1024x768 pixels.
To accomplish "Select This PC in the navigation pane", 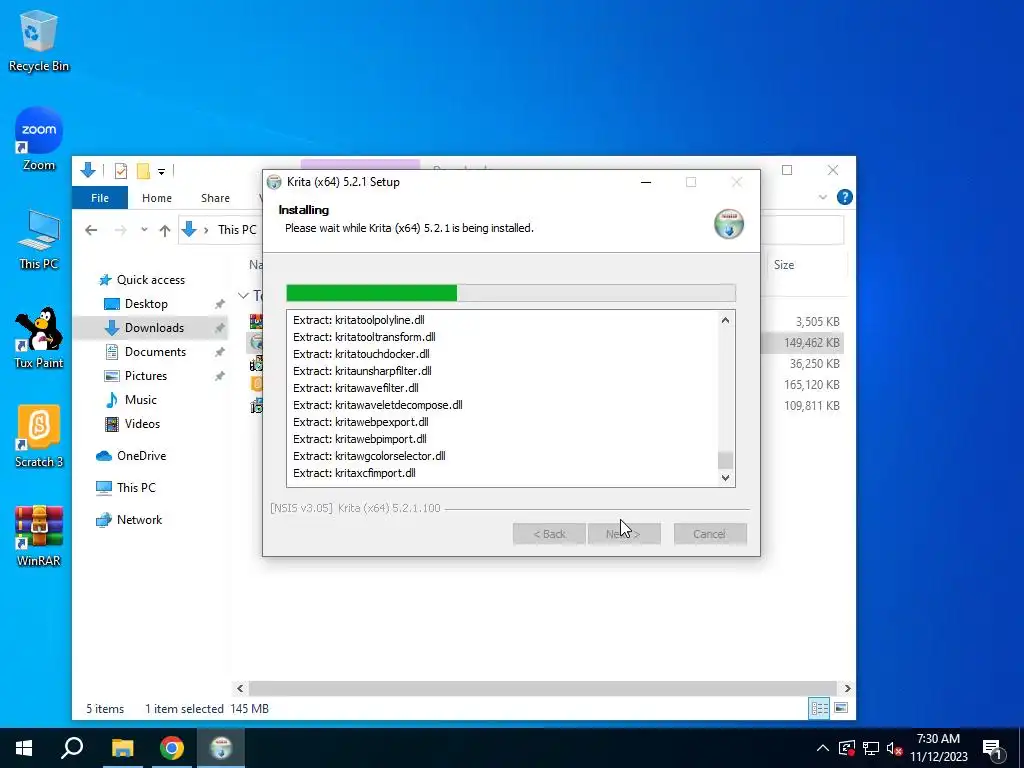I will coord(136,488).
